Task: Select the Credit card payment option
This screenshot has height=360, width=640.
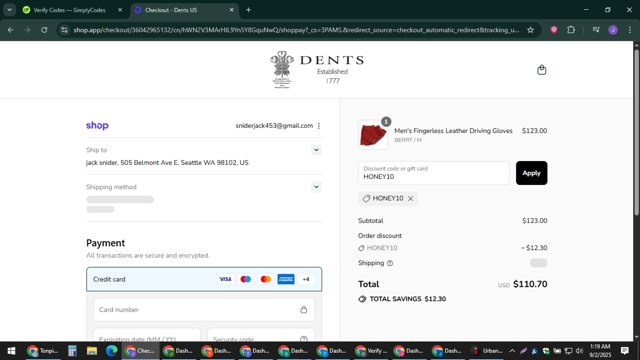Action: point(204,279)
